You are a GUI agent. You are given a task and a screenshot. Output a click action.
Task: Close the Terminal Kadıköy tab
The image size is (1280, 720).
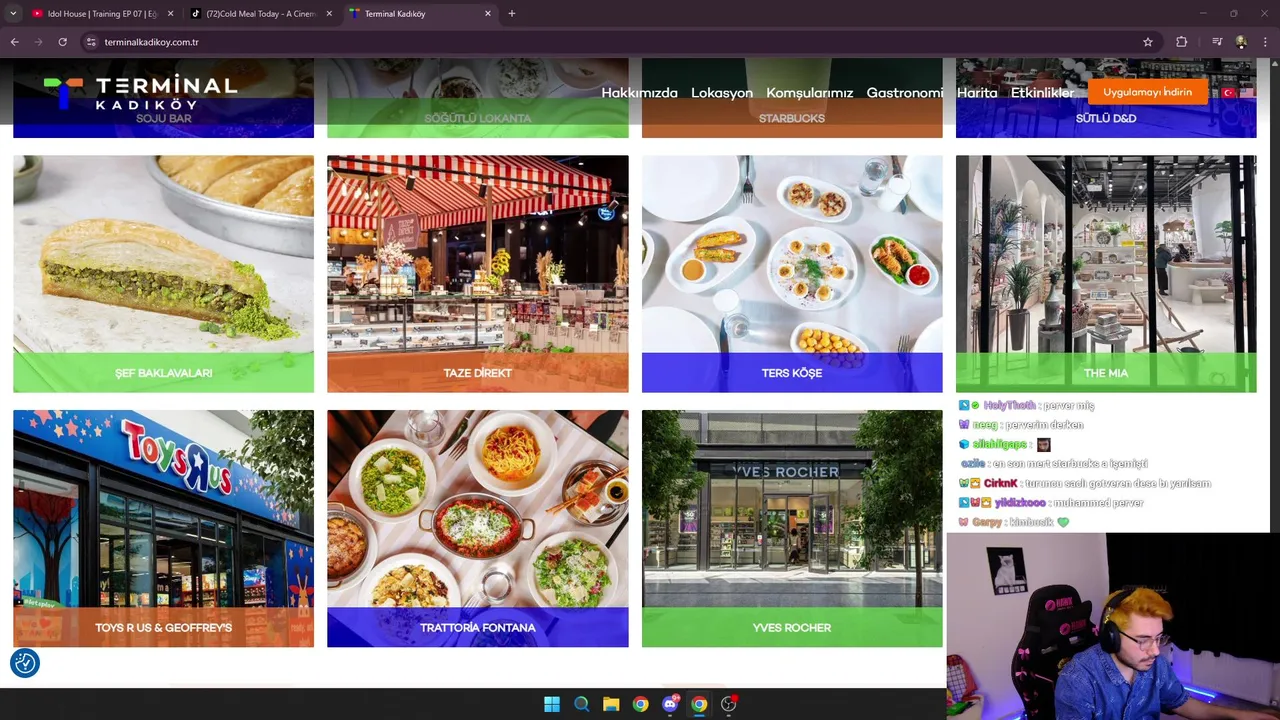(488, 13)
